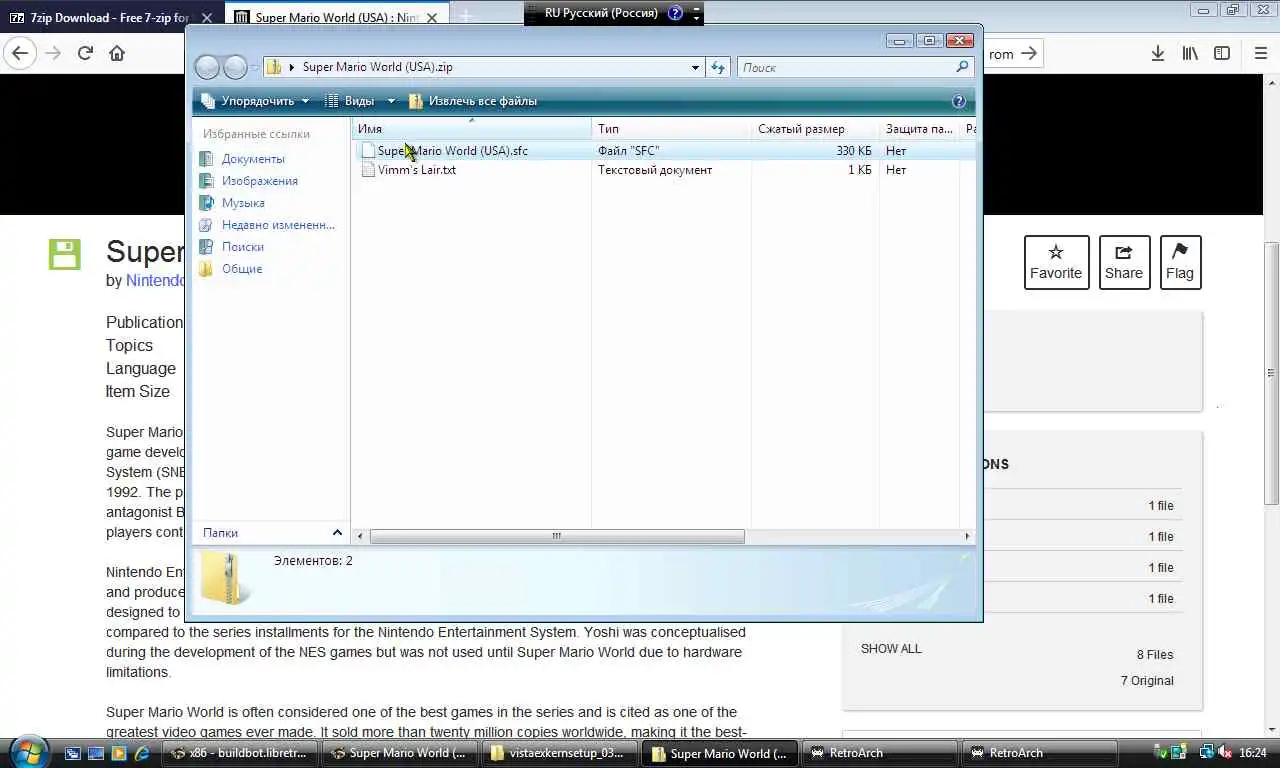This screenshot has height=768, width=1280.
Task: Click the refresh button beside the address bar
Action: coord(718,67)
